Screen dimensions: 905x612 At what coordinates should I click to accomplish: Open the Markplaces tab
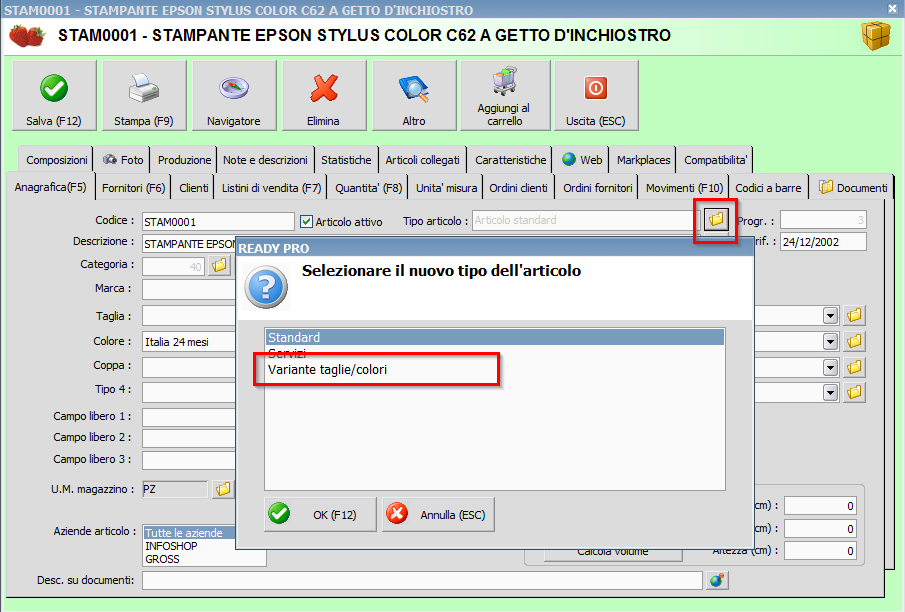[643, 160]
